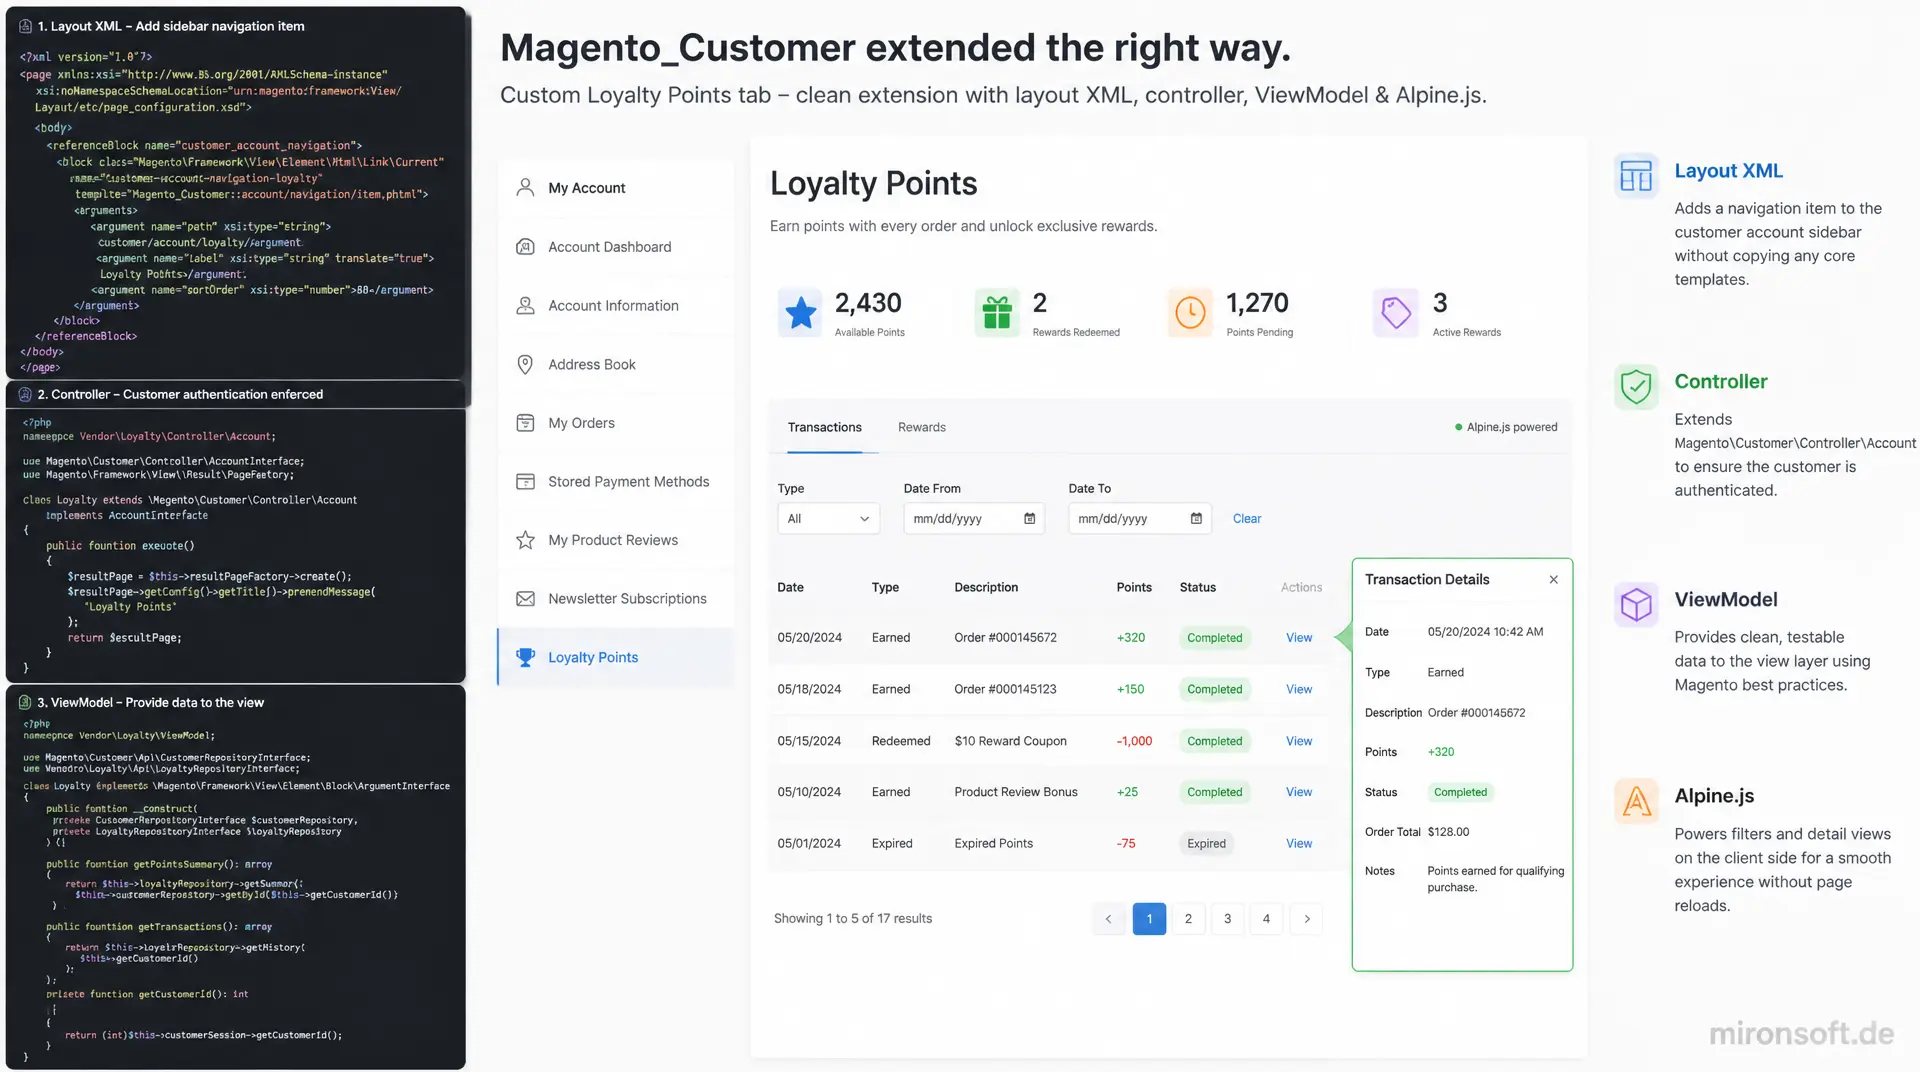Click the Points Pending clock icon
This screenshot has width=1920, height=1072.
click(x=1190, y=313)
